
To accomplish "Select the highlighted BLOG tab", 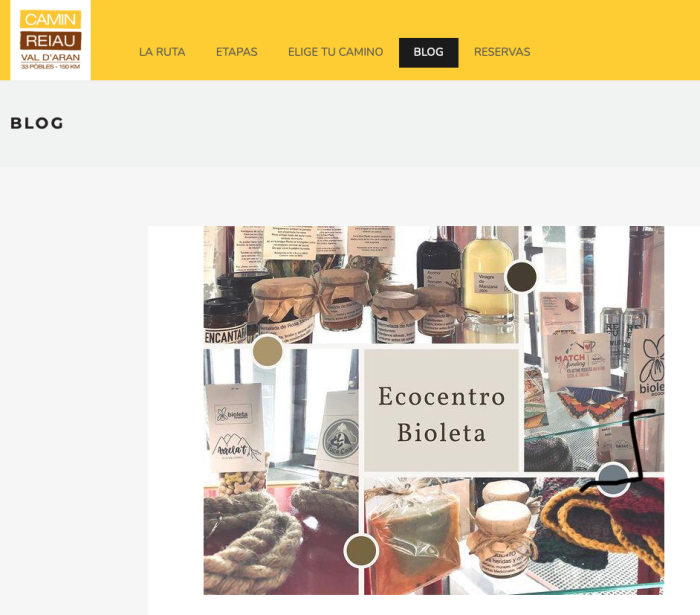I will (429, 53).
